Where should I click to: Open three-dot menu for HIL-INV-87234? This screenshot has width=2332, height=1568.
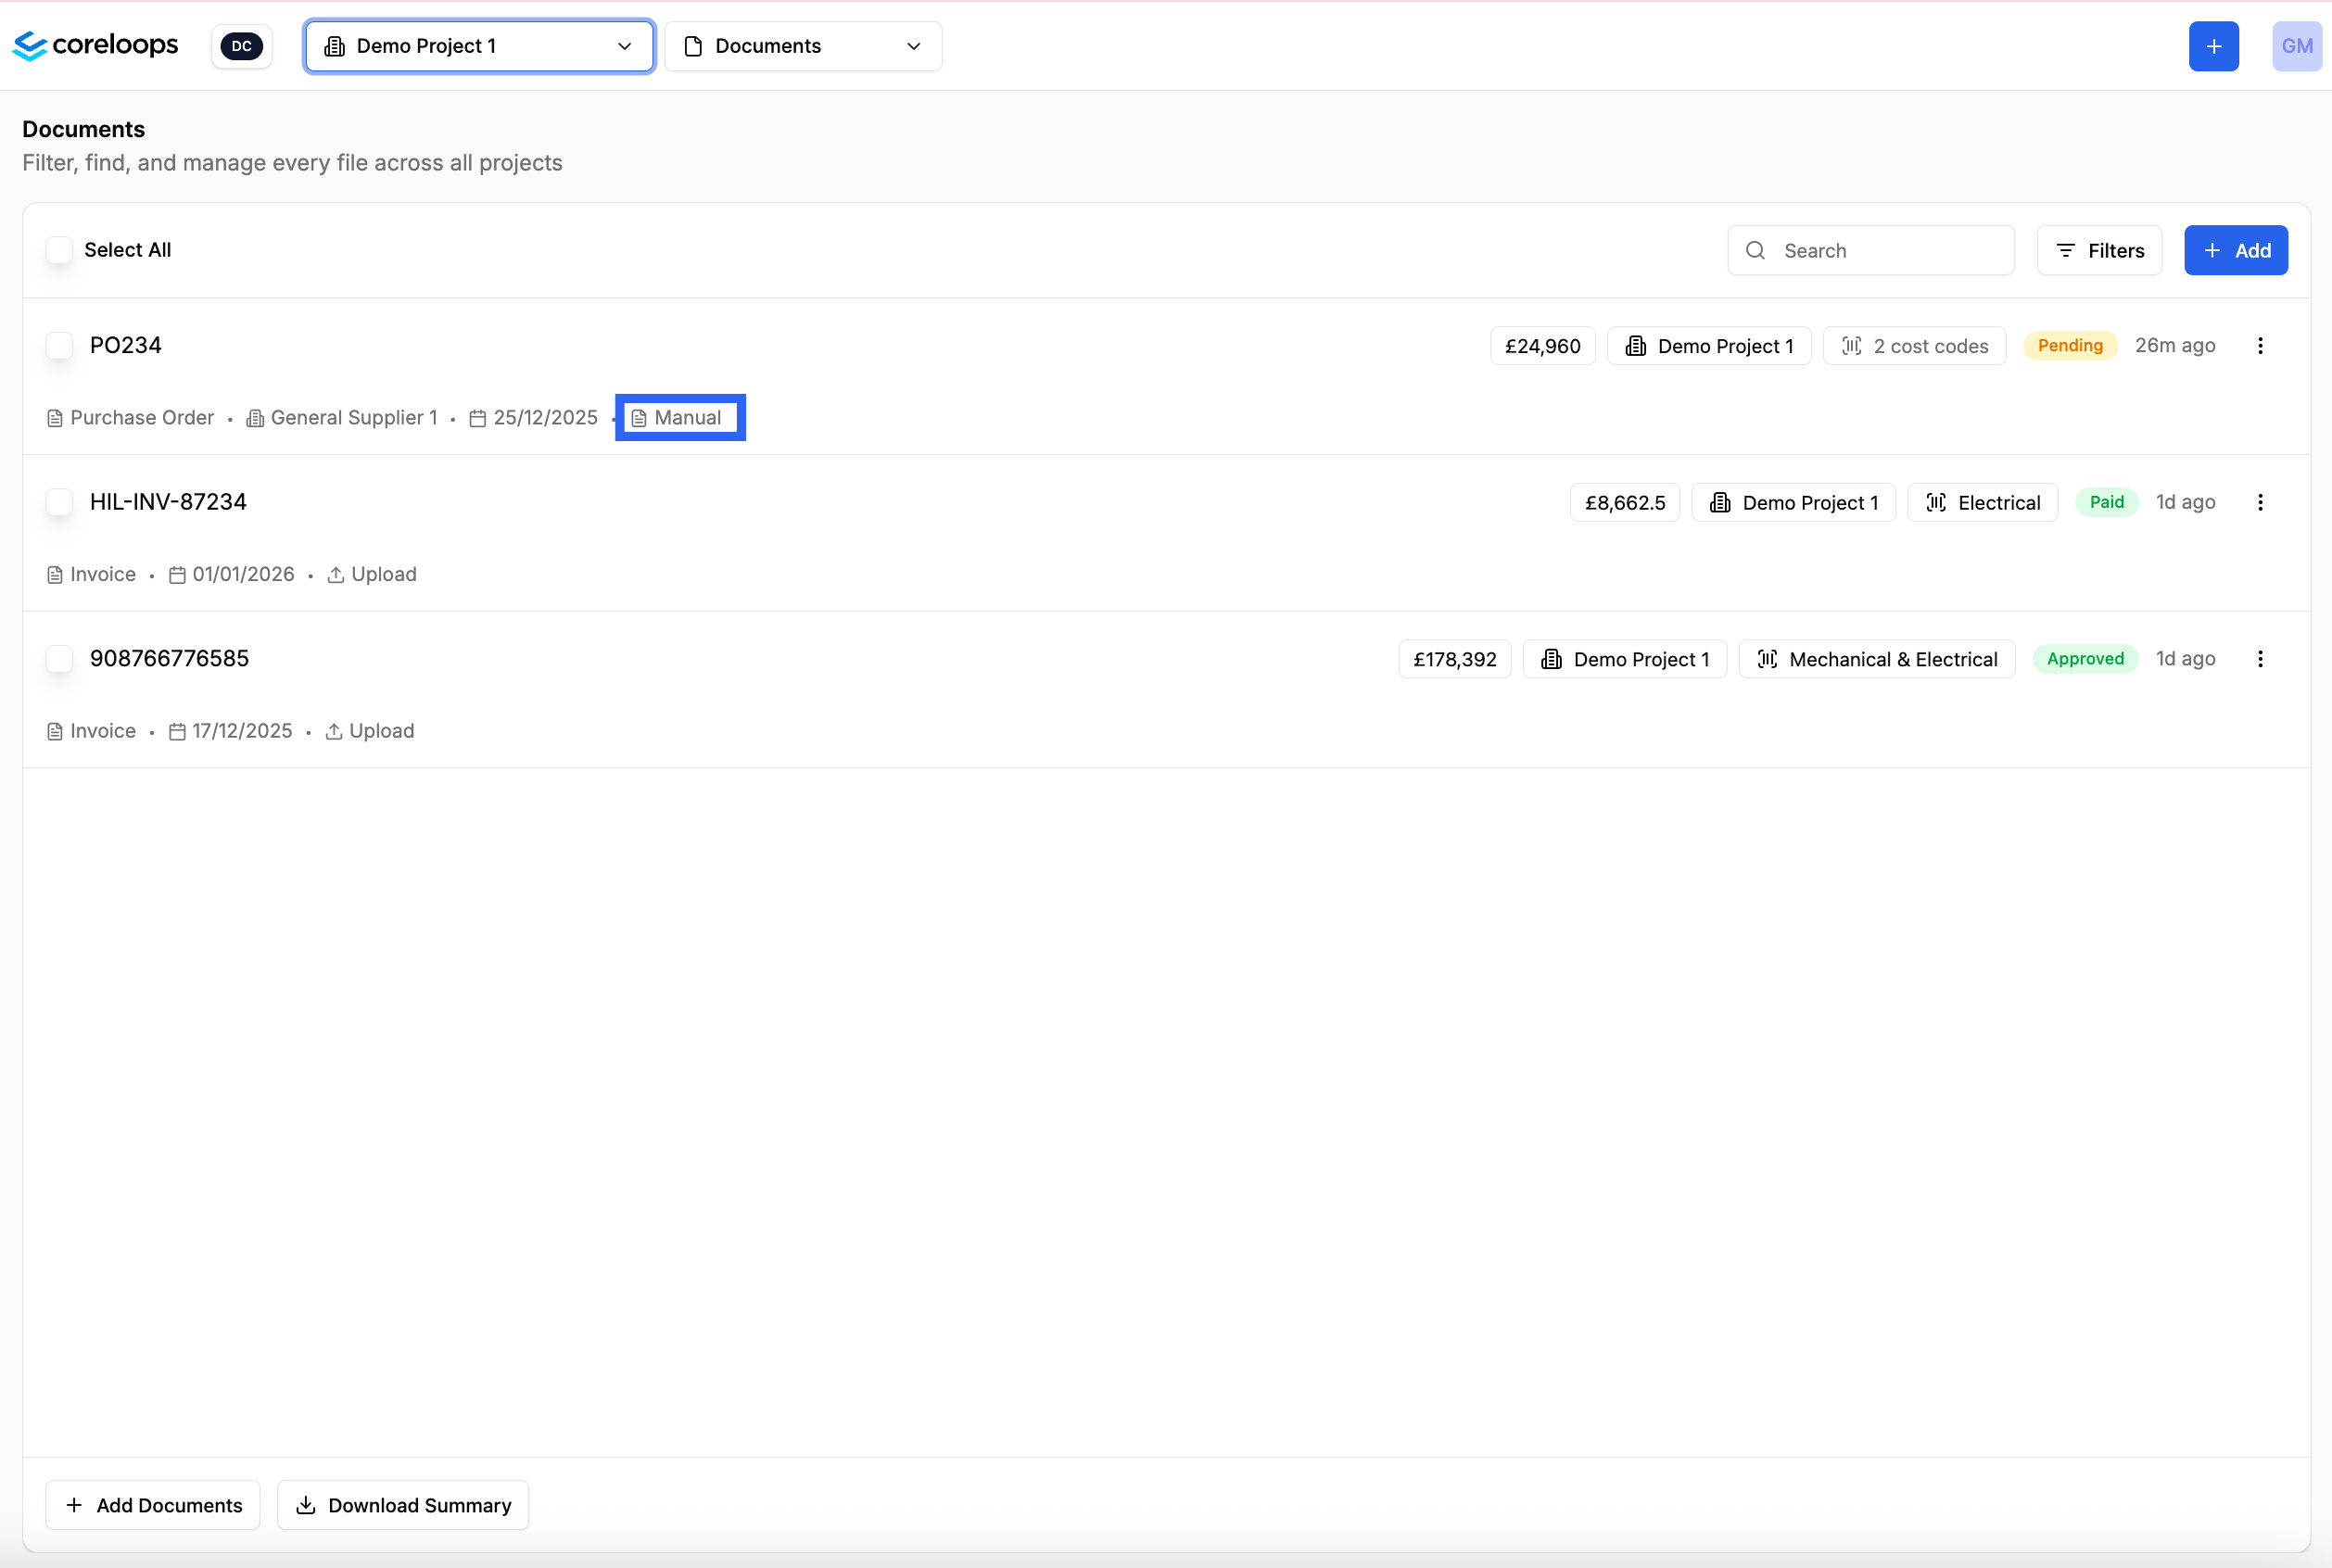click(2260, 502)
